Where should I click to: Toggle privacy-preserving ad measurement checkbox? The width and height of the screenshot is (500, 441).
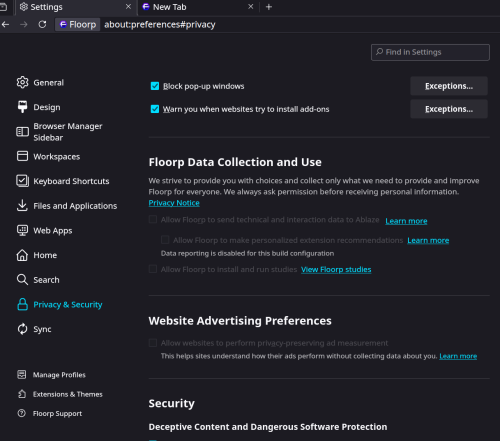point(153,343)
